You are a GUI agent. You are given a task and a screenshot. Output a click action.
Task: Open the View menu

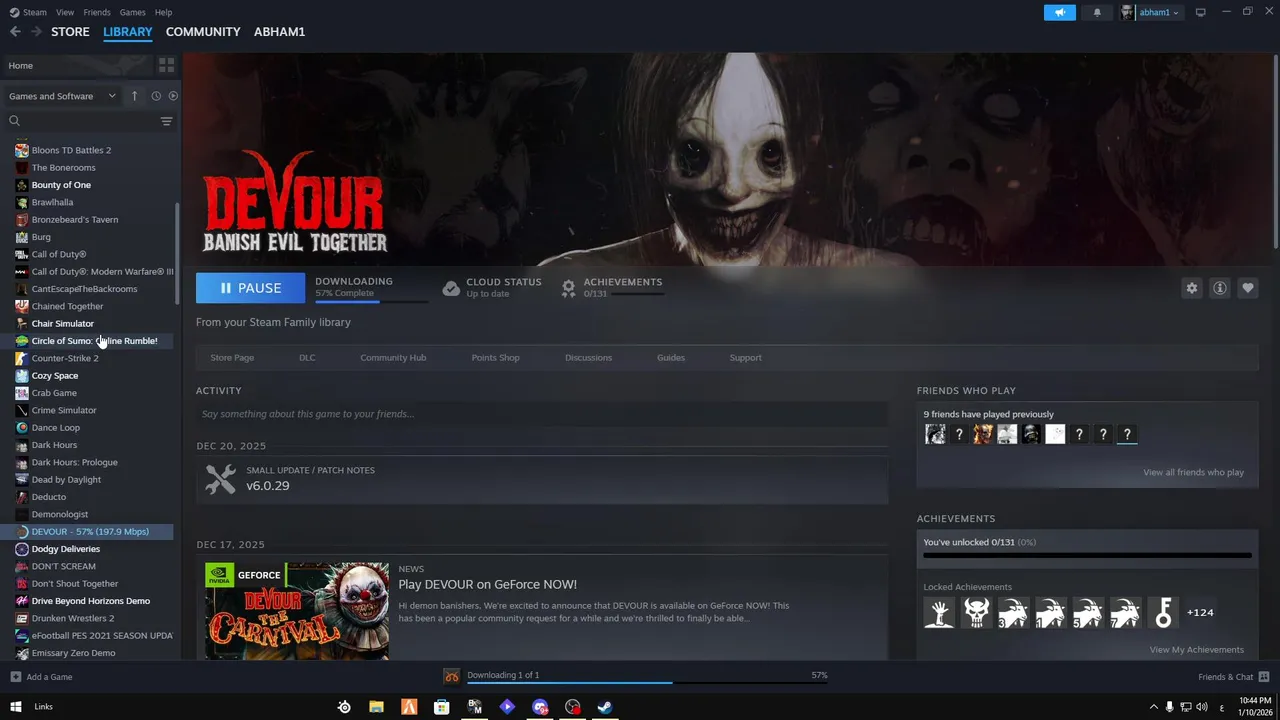[x=65, y=12]
